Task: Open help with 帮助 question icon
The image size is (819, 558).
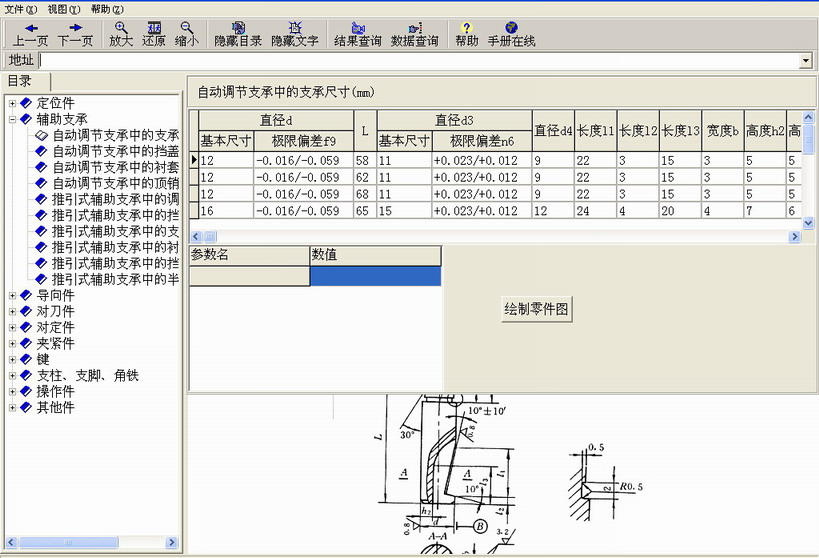Action: pyautogui.click(x=466, y=34)
